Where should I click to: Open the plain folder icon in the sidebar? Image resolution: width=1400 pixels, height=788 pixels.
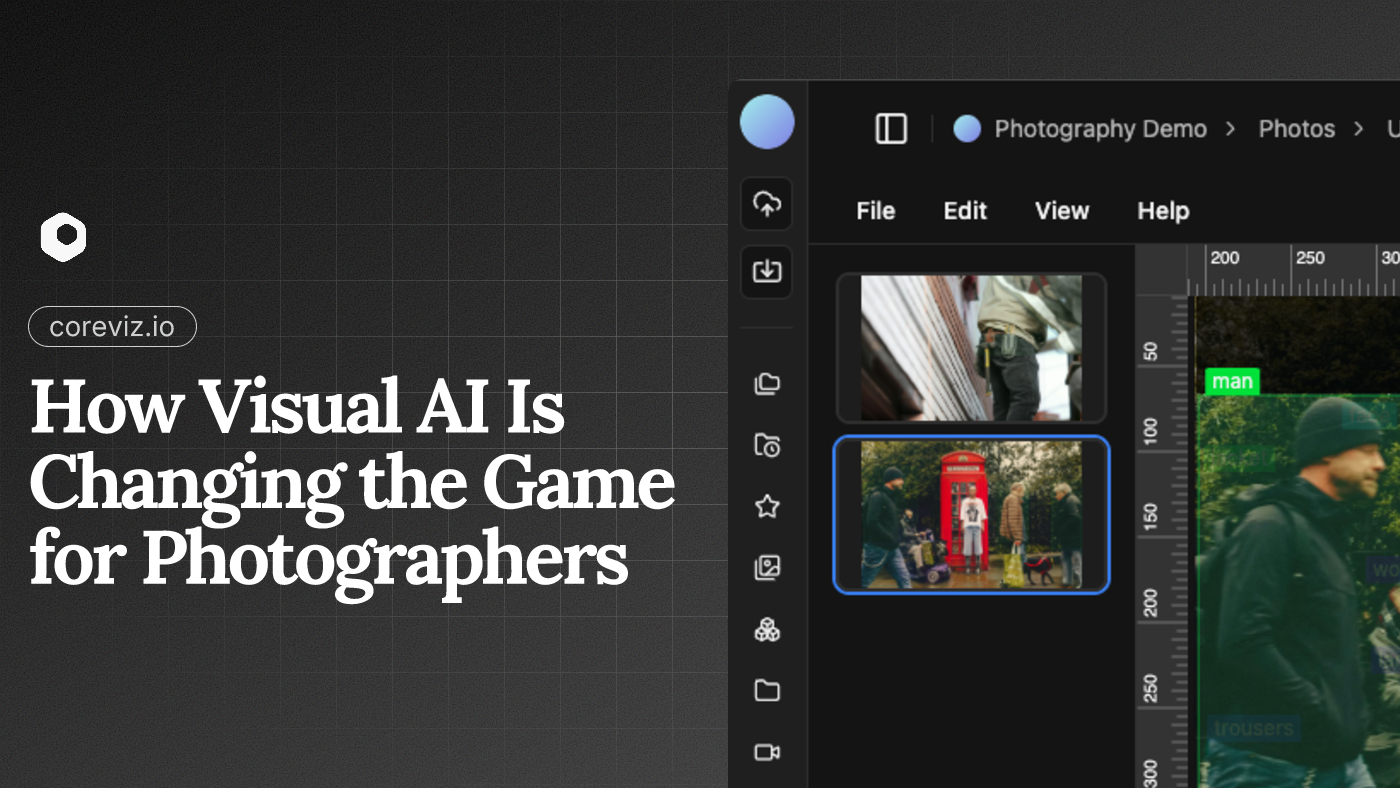pos(767,690)
